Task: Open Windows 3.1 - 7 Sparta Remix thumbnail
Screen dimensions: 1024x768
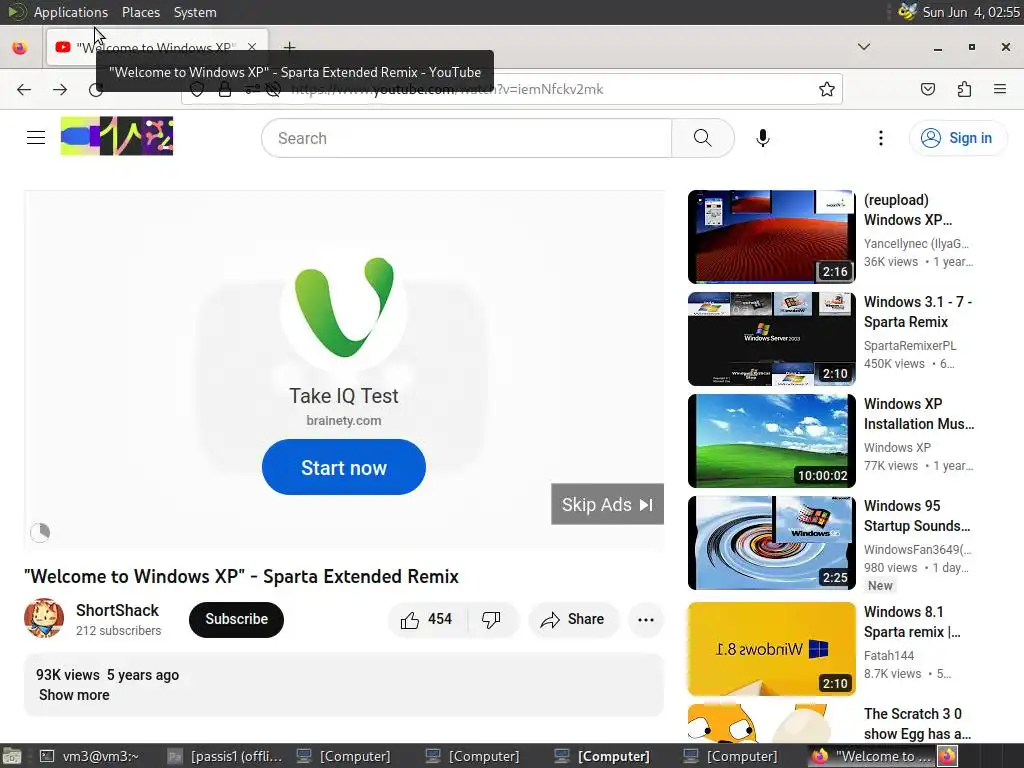Action: pyautogui.click(x=771, y=339)
